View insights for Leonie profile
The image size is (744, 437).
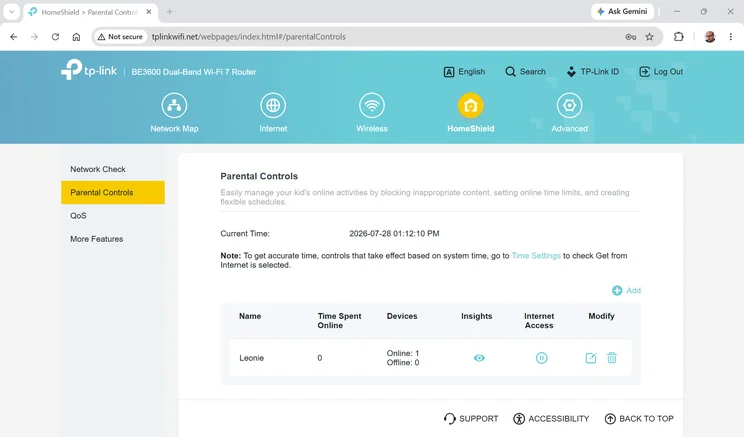479,358
